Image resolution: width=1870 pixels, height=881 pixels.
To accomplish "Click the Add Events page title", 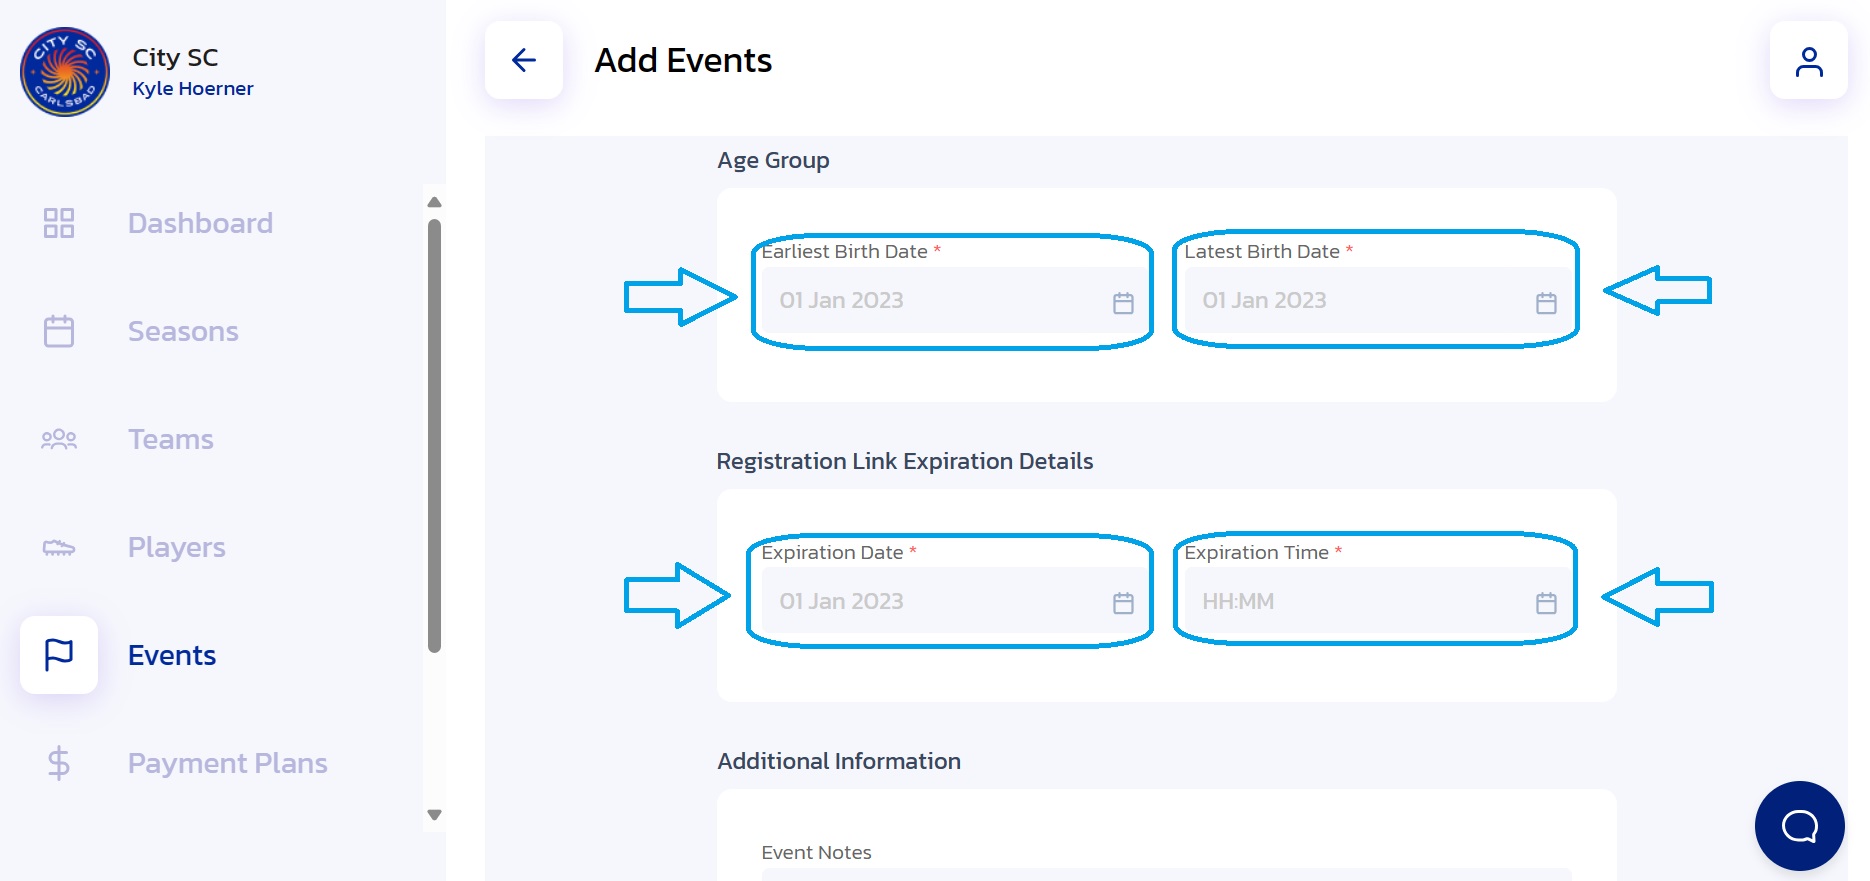I will (x=683, y=60).
